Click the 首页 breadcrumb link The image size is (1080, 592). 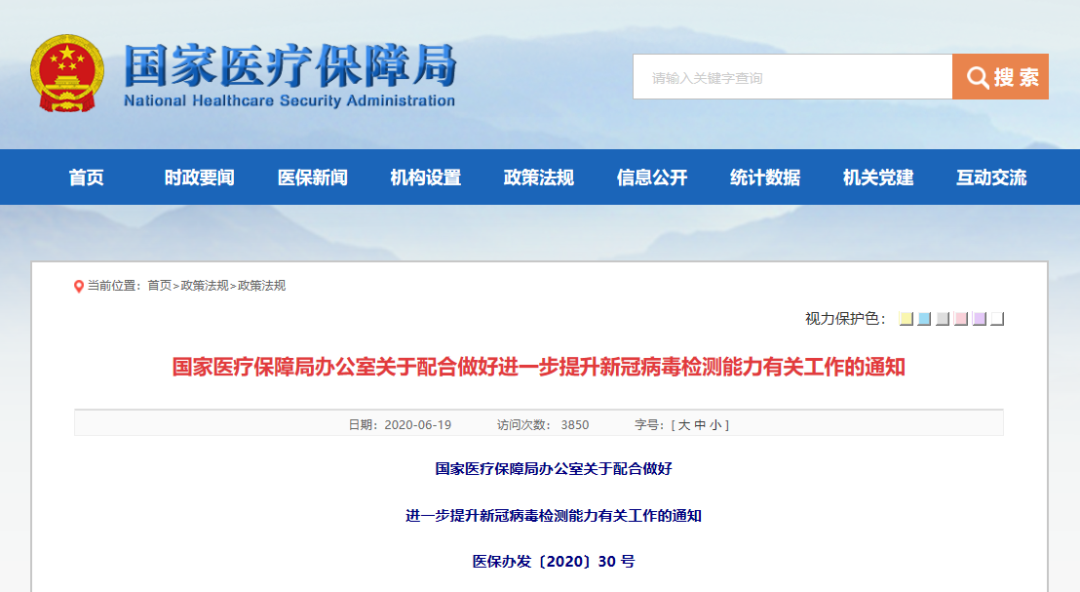pyautogui.click(x=159, y=286)
